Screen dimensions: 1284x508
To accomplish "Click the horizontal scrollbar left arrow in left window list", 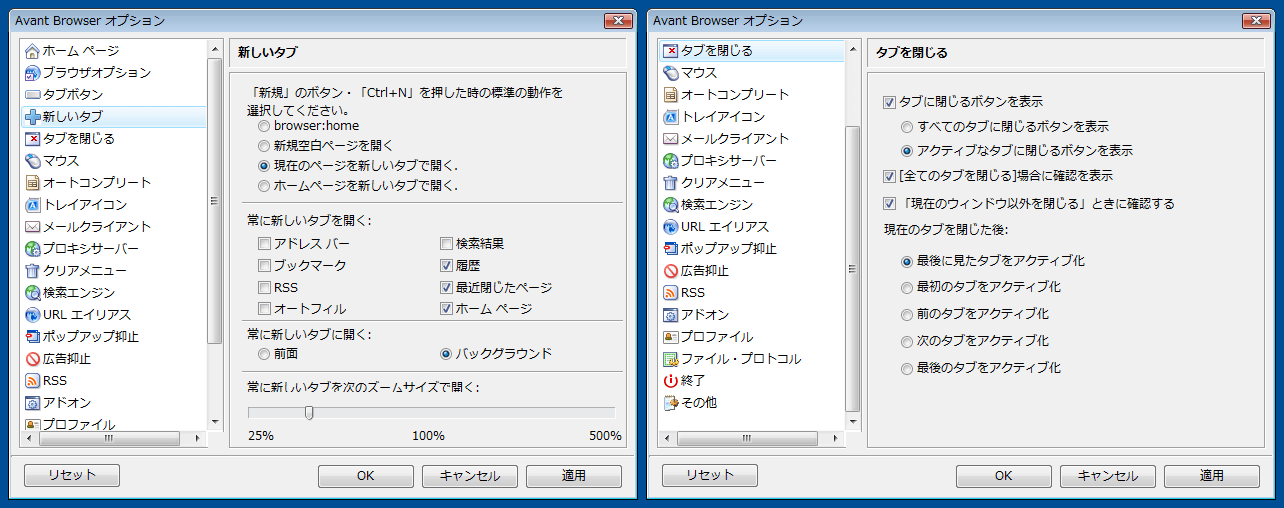I will [31, 438].
